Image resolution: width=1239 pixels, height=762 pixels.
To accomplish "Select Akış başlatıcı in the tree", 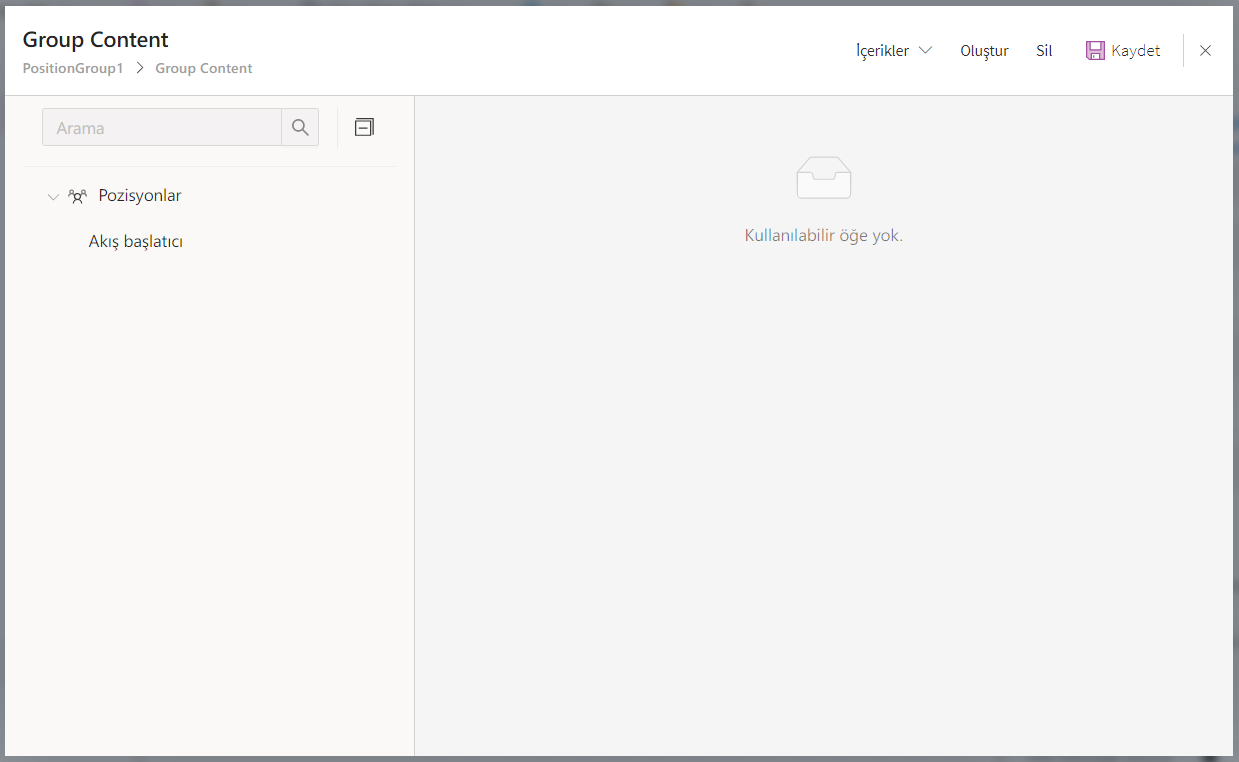I will [x=136, y=242].
